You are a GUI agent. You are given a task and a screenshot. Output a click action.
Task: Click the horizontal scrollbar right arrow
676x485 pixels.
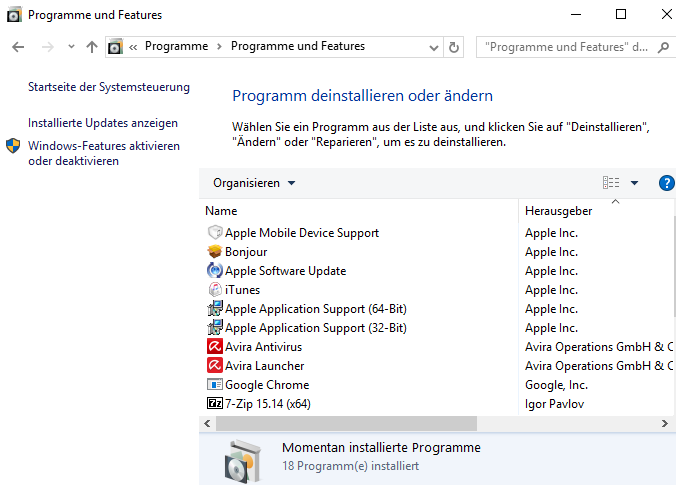[x=664, y=423]
